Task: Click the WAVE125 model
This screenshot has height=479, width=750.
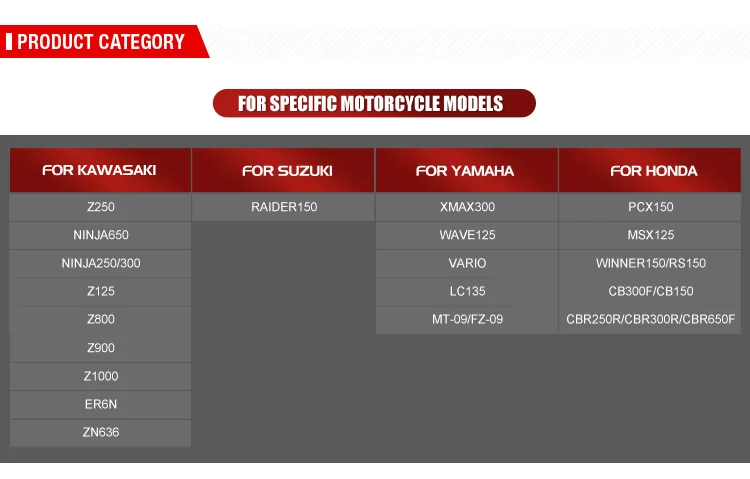Action: pyautogui.click(x=466, y=236)
